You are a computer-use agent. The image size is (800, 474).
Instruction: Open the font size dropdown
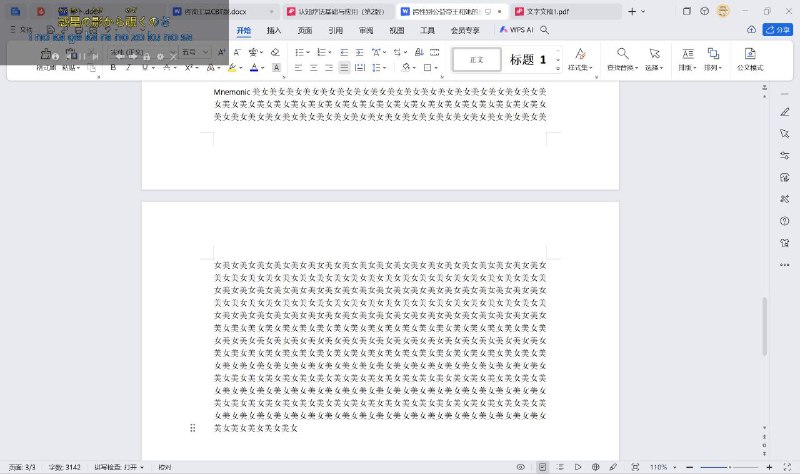(205, 52)
